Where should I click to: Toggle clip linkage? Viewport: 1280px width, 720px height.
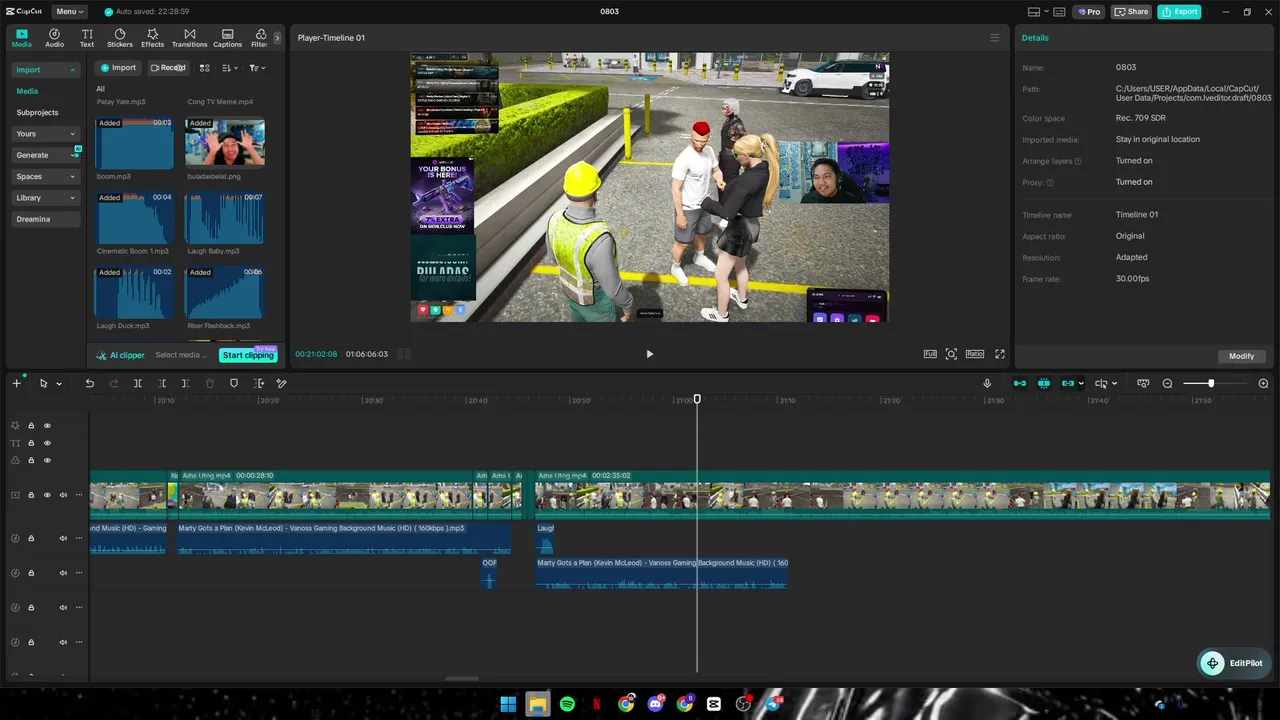pyautogui.click(x=1068, y=384)
